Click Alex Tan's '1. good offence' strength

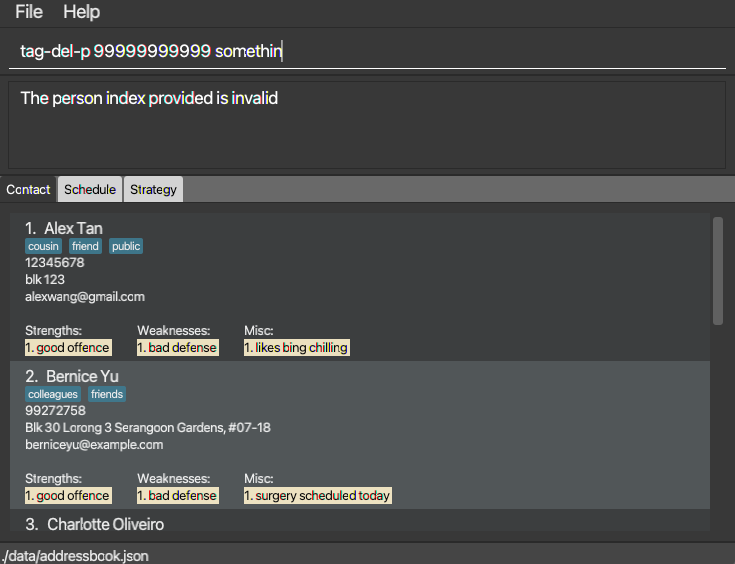point(68,347)
